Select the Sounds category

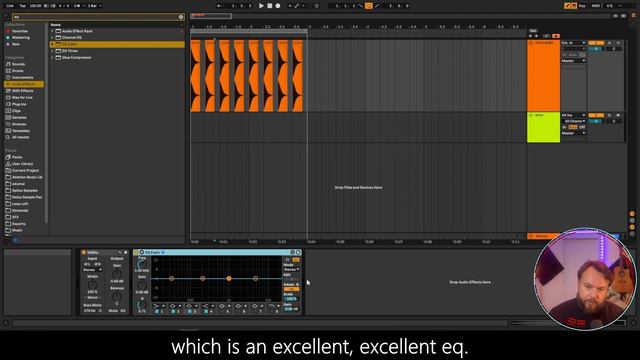[x=18, y=64]
